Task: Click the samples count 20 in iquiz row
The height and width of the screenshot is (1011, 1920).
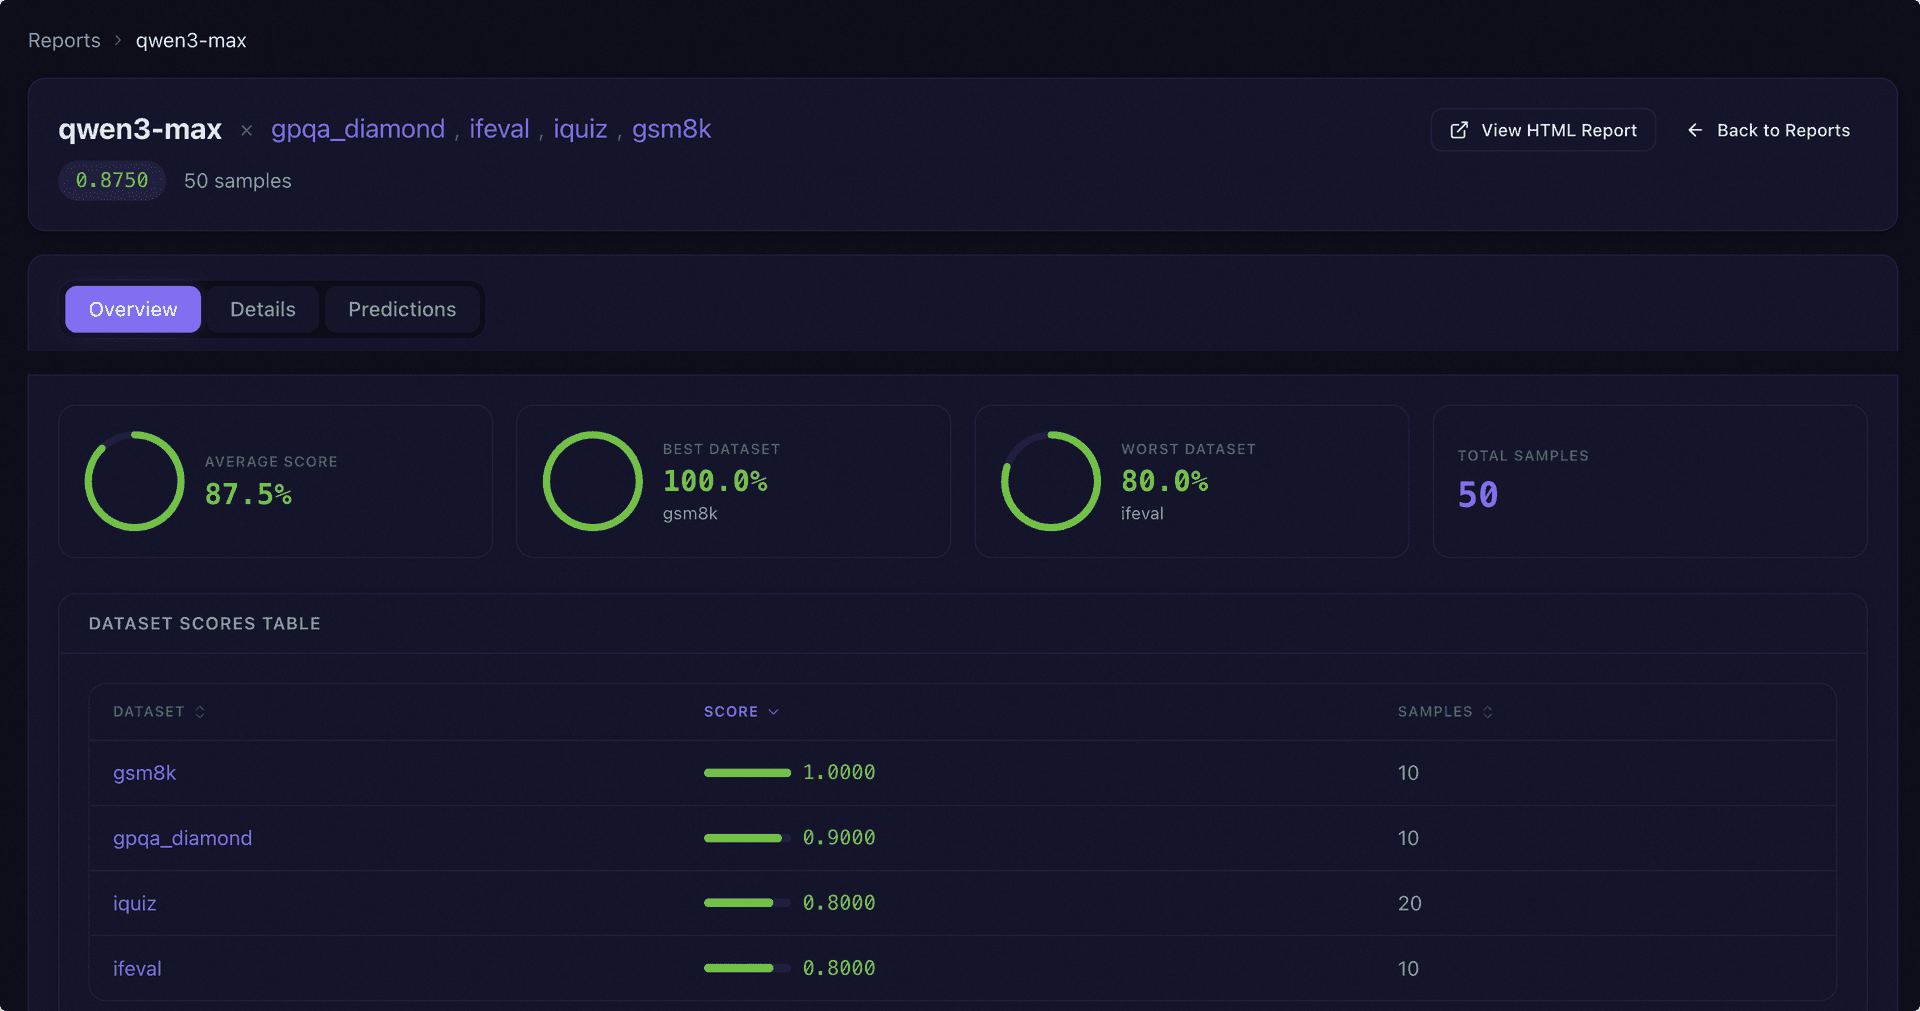Action: click(1410, 903)
